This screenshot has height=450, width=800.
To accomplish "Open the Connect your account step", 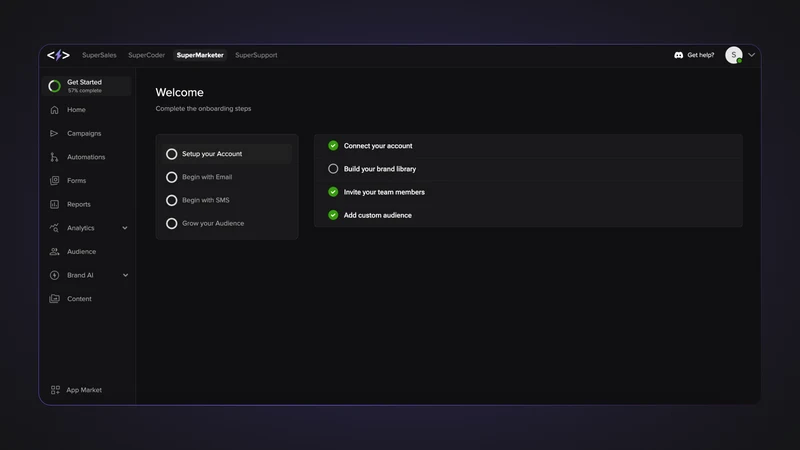I will [x=528, y=145].
